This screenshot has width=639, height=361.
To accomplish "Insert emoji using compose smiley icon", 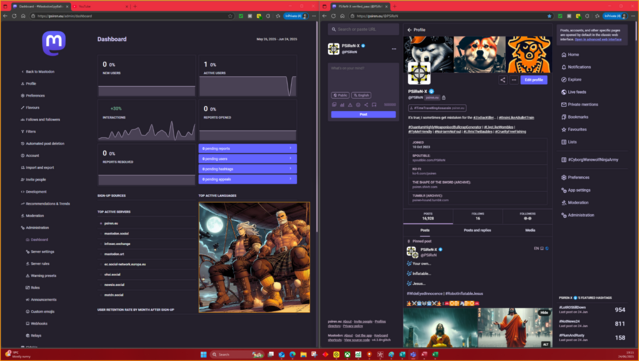I will pos(358,105).
